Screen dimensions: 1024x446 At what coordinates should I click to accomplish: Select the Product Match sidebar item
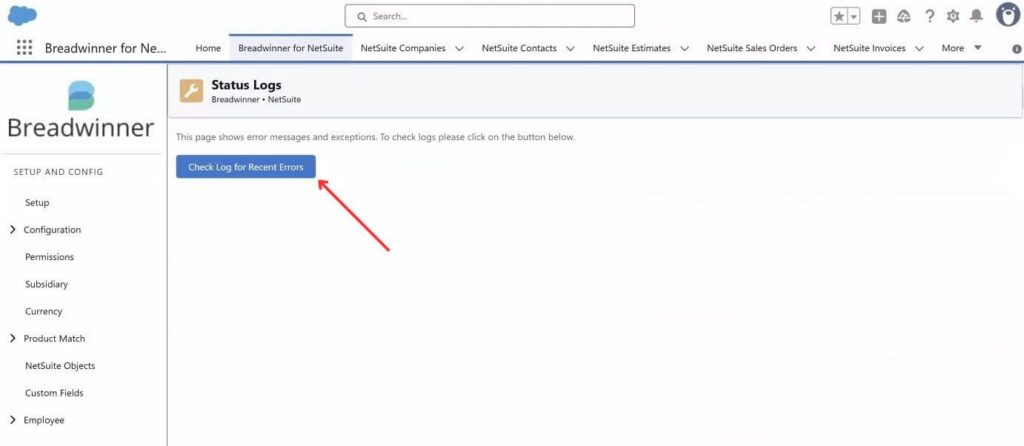(54, 338)
